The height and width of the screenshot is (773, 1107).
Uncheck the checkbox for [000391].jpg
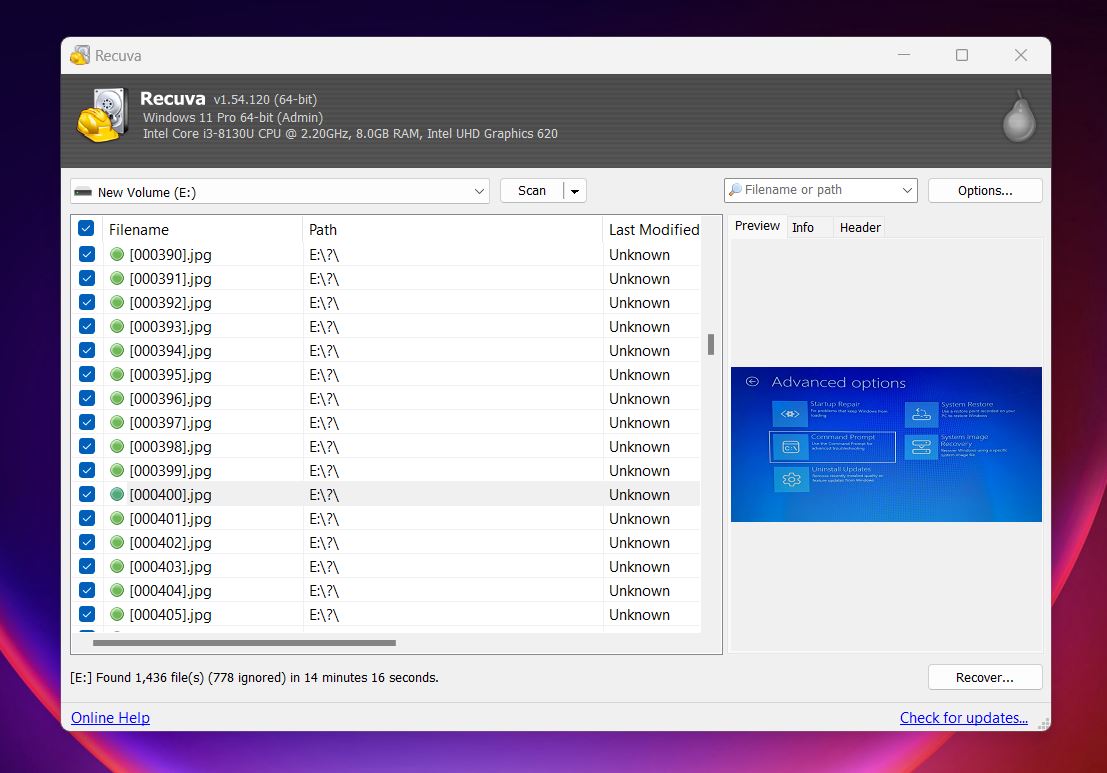coord(87,278)
